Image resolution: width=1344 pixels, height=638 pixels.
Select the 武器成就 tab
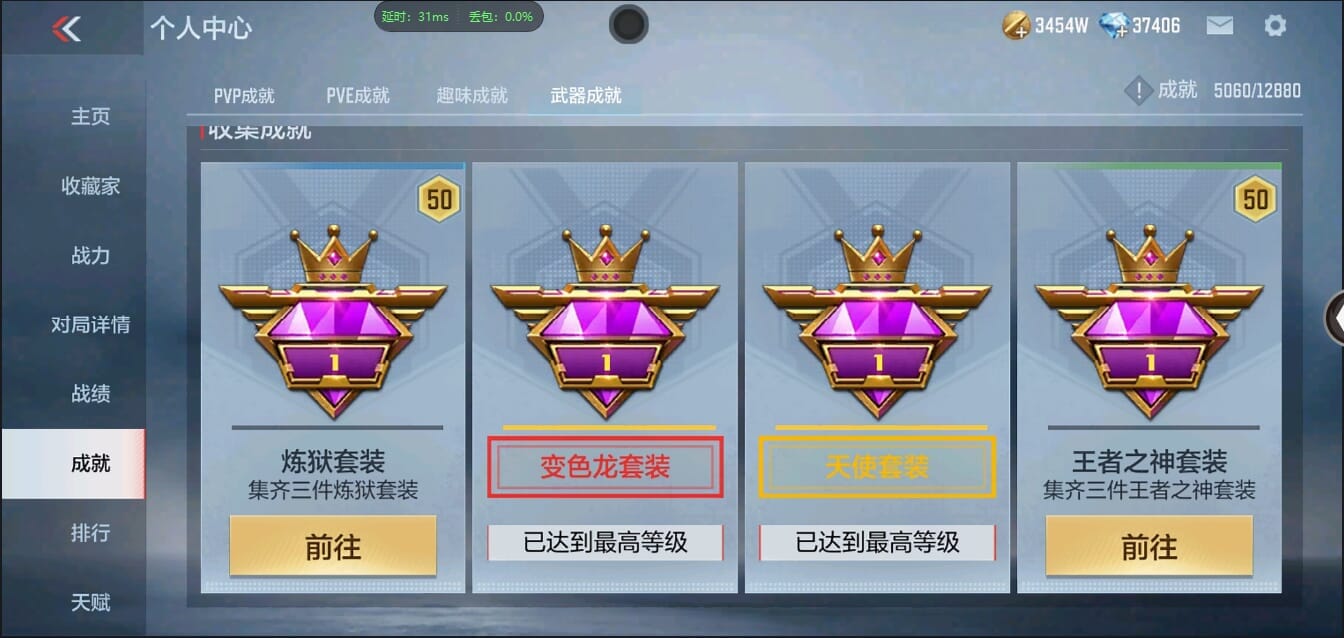point(586,96)
